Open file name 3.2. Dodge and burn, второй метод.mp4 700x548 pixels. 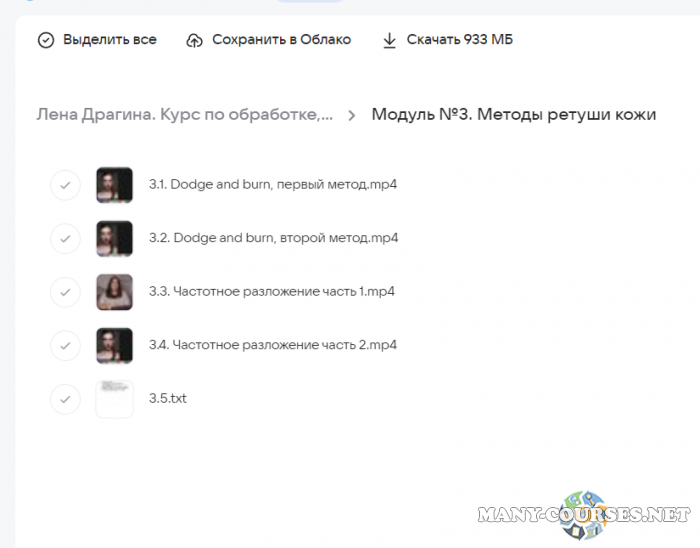(x=273, y=238)
